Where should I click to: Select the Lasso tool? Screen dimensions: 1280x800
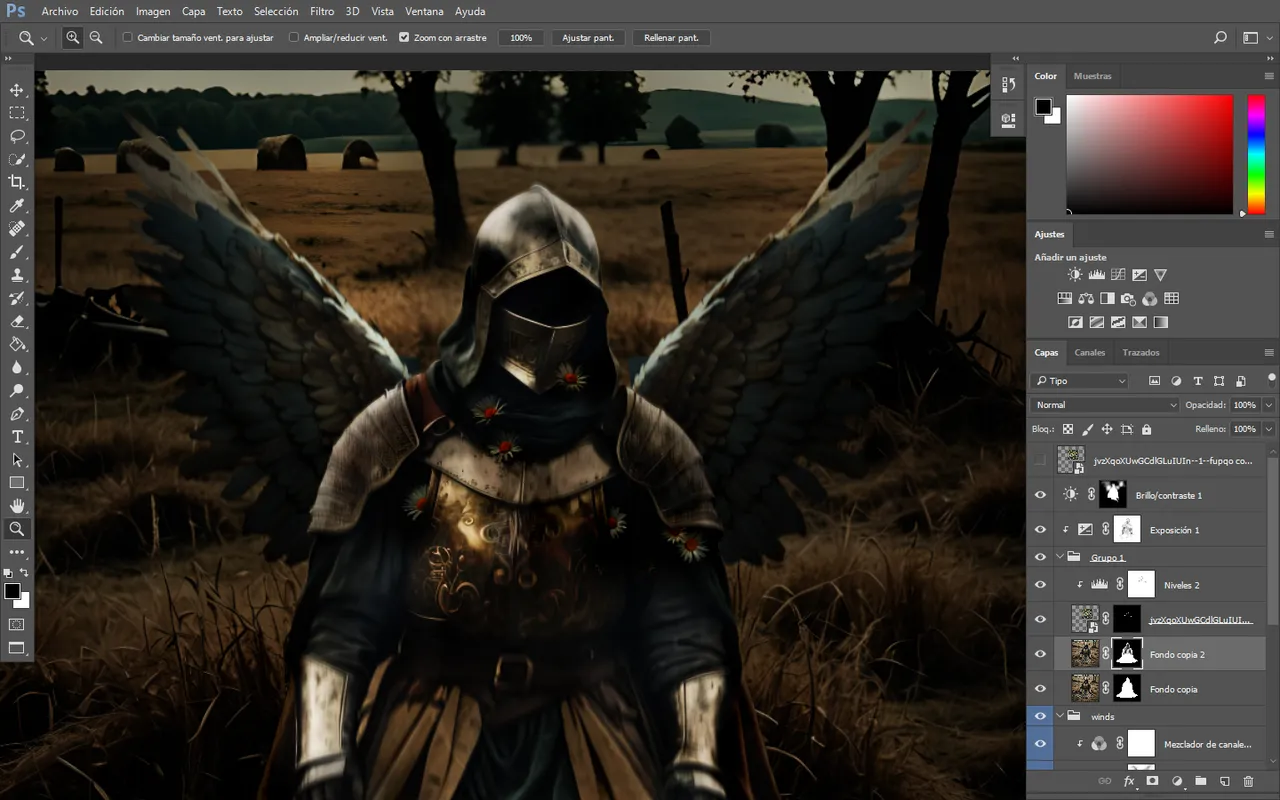point(17,136)
